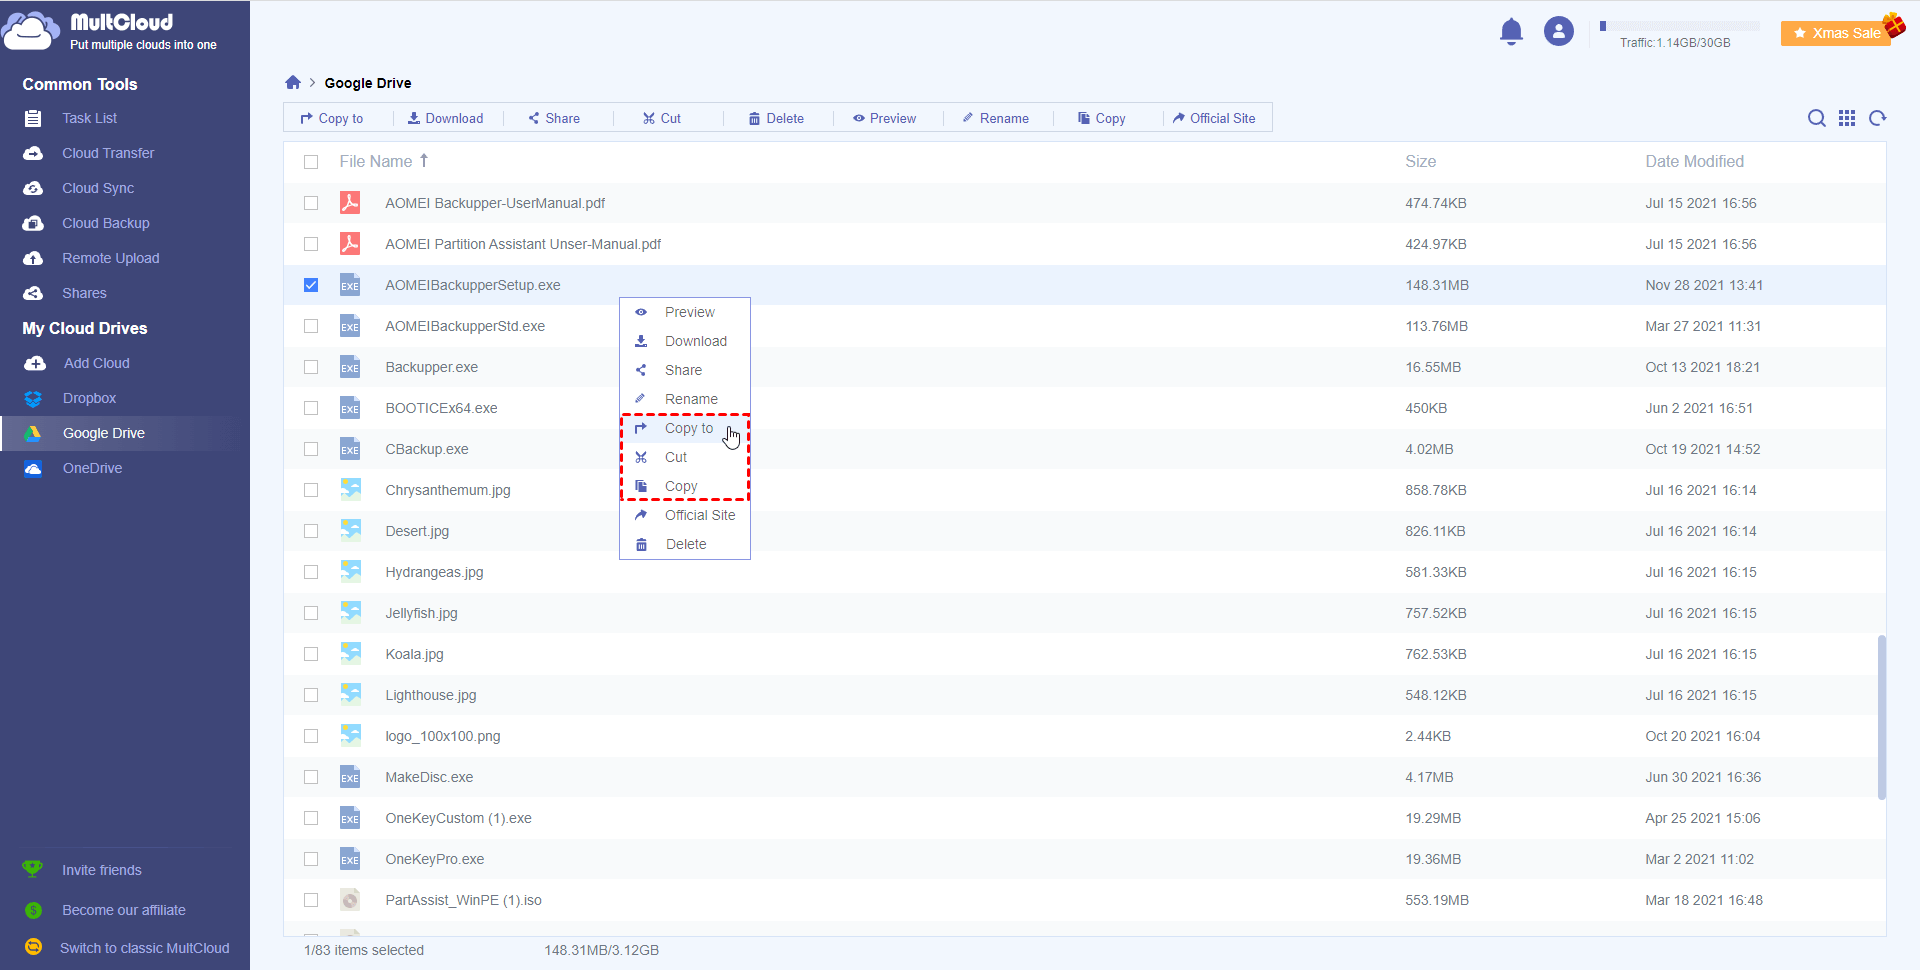Click the Cloud Transfer icon
1920x970 pixels.
(x=33, y=153)
